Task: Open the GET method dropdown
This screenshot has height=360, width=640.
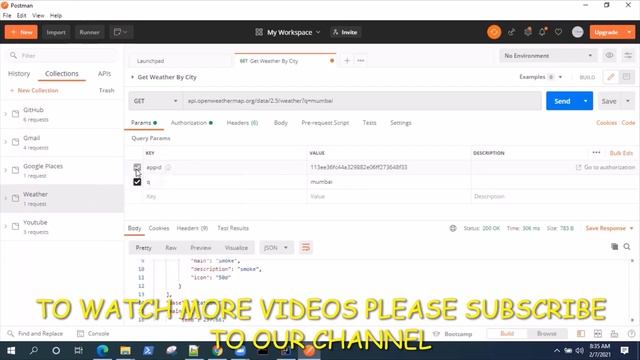Action: (155, 101)
